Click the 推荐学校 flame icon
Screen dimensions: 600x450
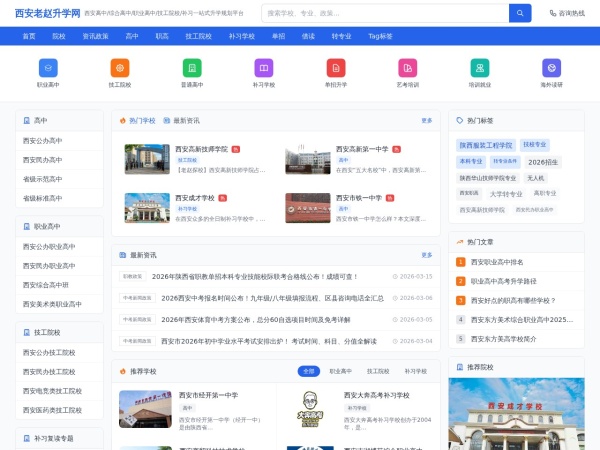123,371
